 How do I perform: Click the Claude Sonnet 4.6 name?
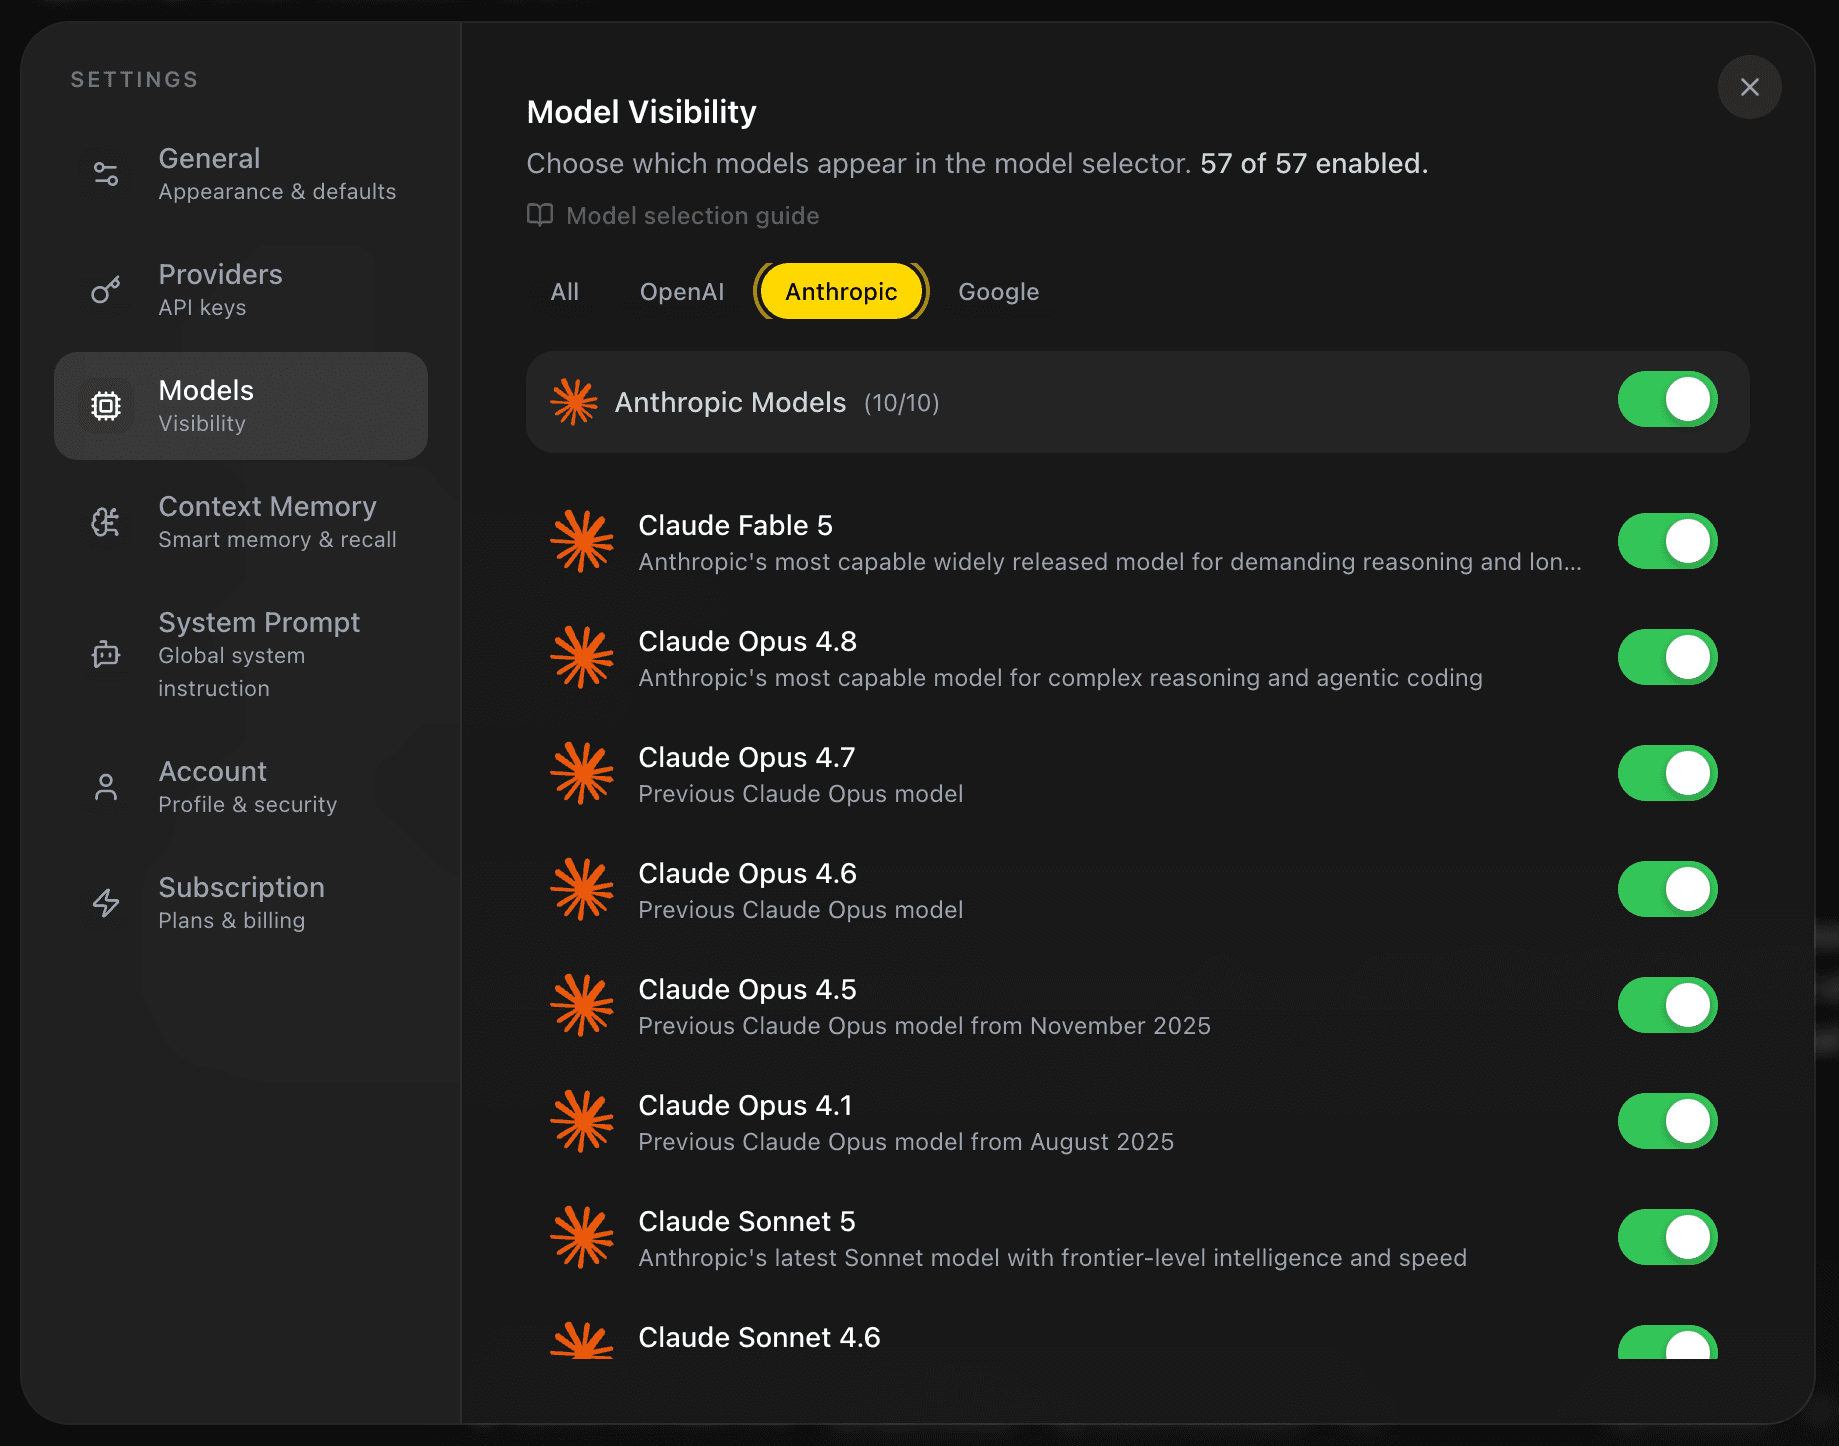coord(759,1337)
